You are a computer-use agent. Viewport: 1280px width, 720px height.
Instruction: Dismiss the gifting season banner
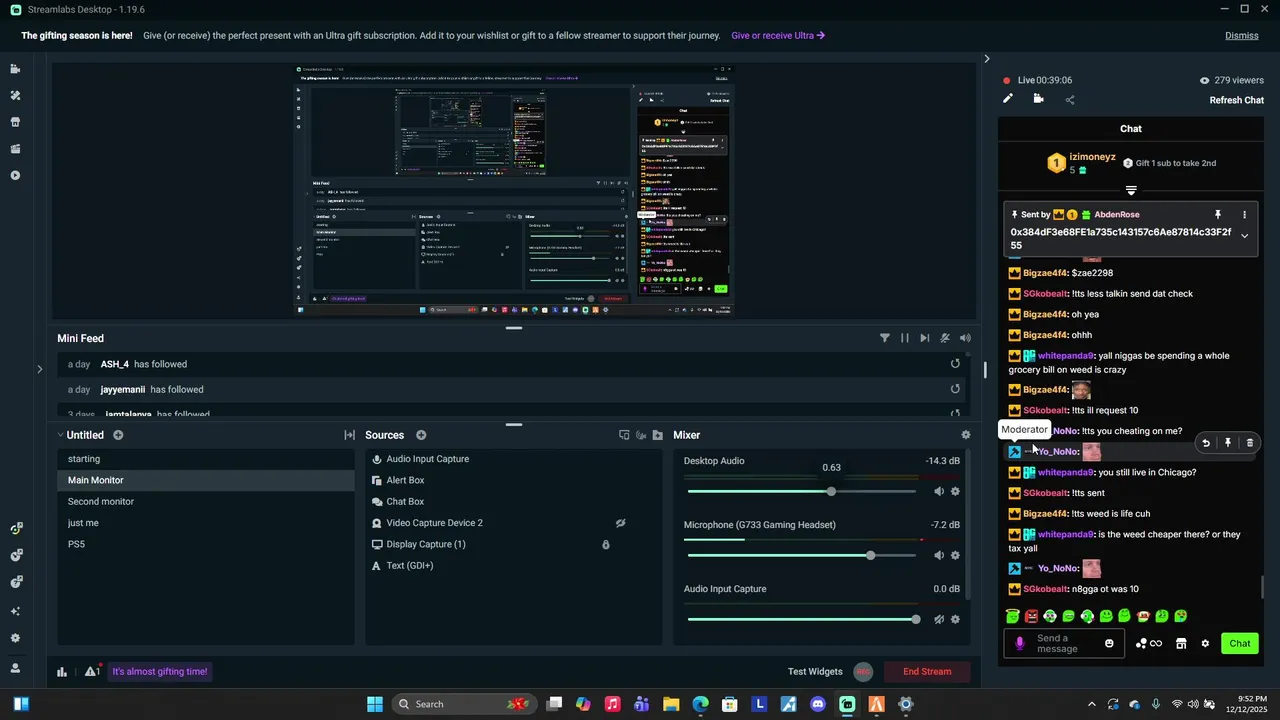(1241, 36)
